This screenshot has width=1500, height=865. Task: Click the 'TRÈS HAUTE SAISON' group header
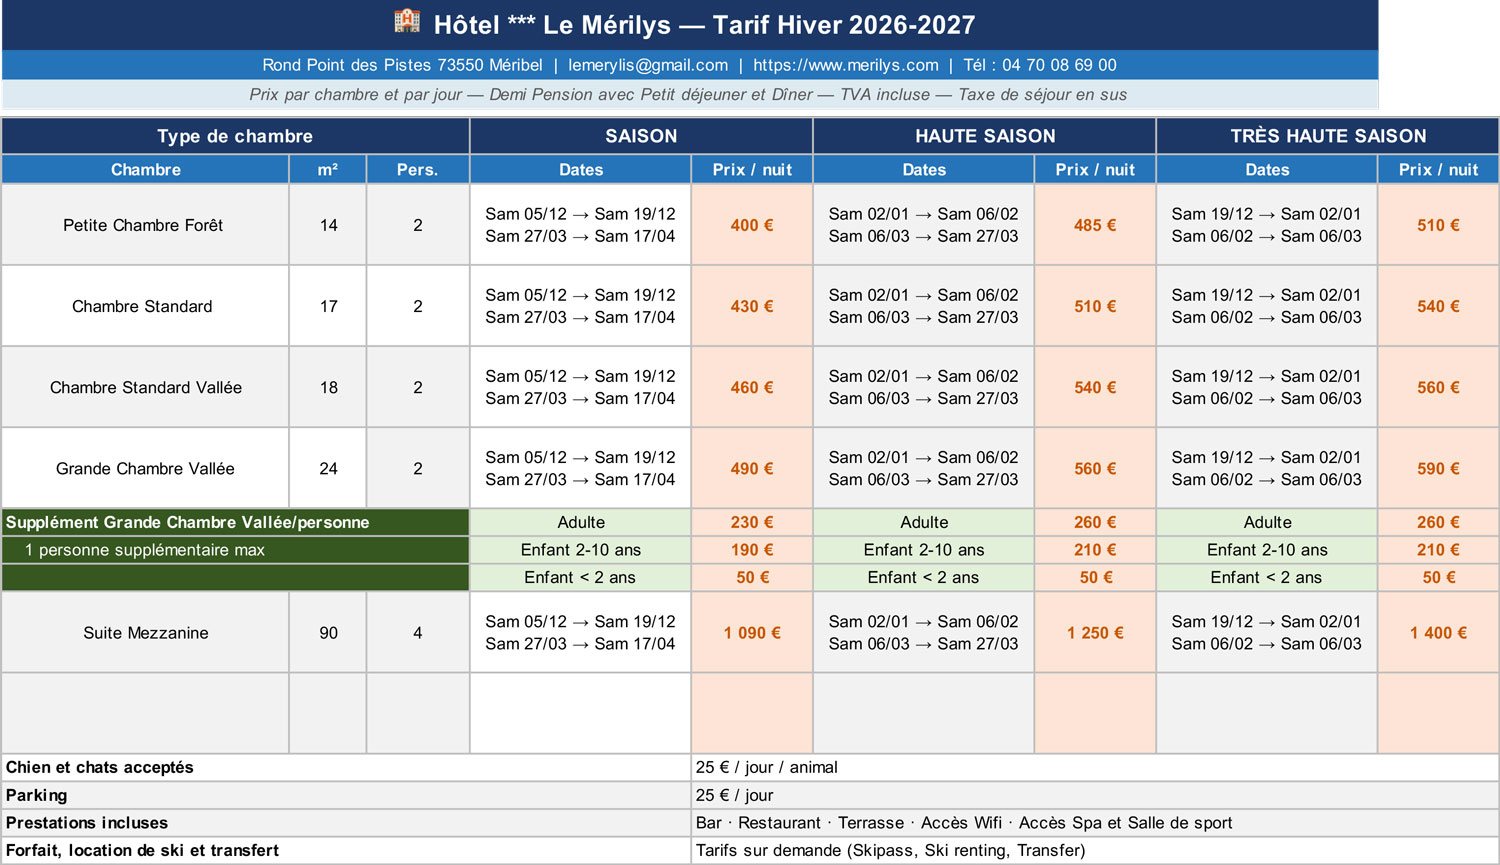1328,136
